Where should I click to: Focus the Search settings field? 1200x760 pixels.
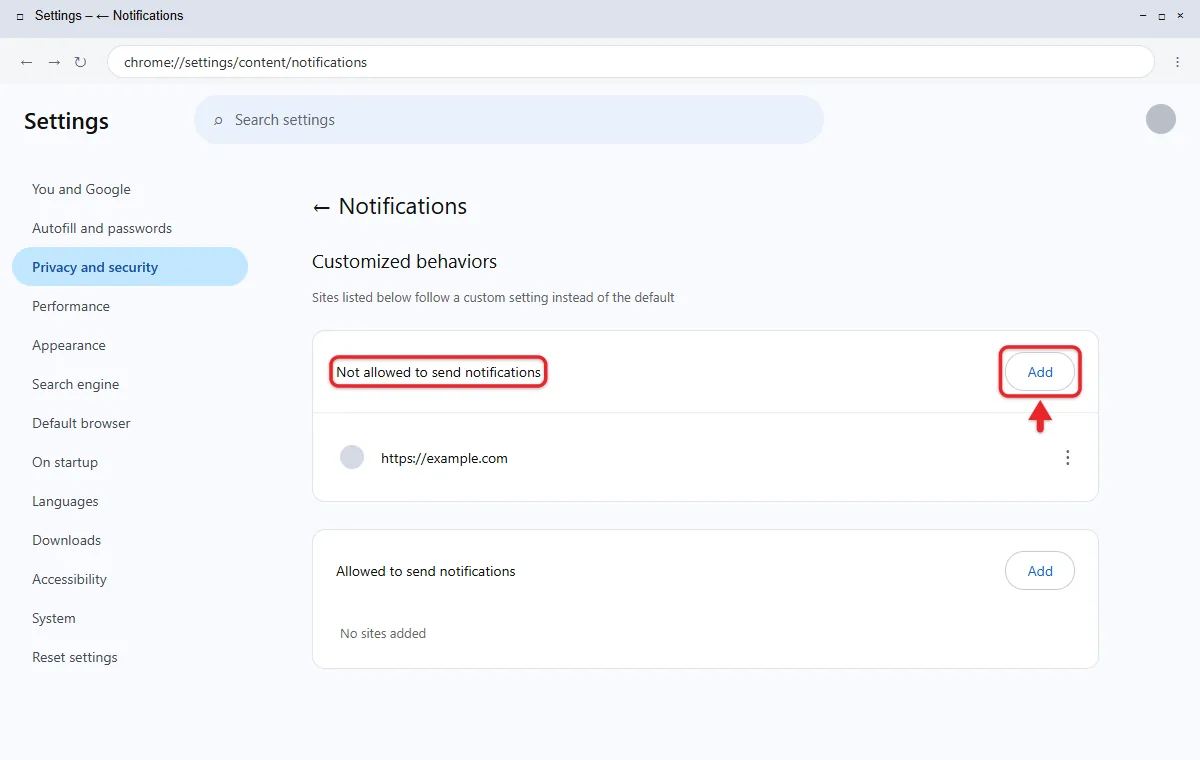pos(509,120)
